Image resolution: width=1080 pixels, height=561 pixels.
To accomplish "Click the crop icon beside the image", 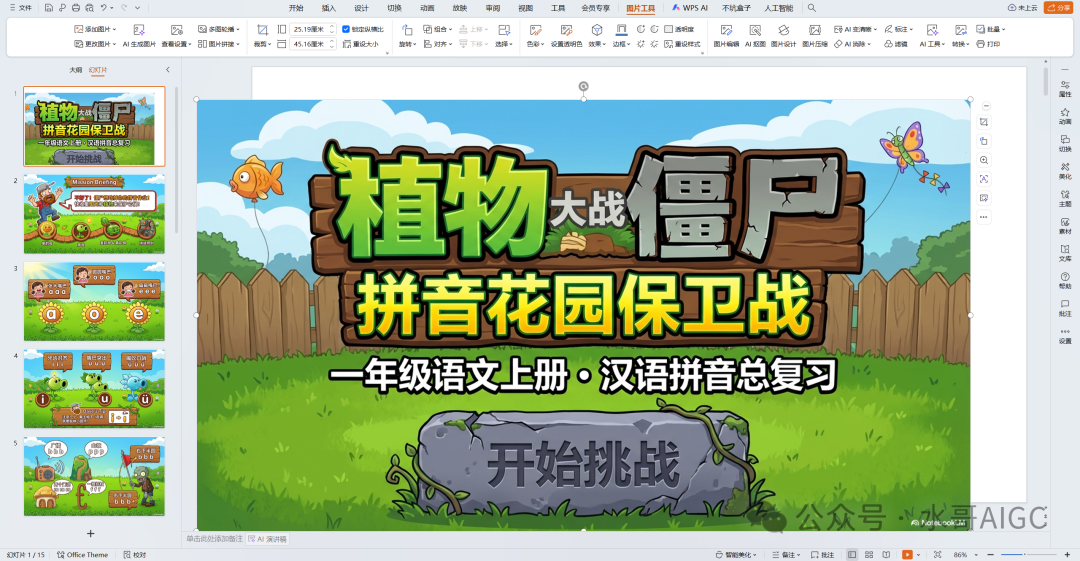I will pyautogui.click(x=984, y=122).
